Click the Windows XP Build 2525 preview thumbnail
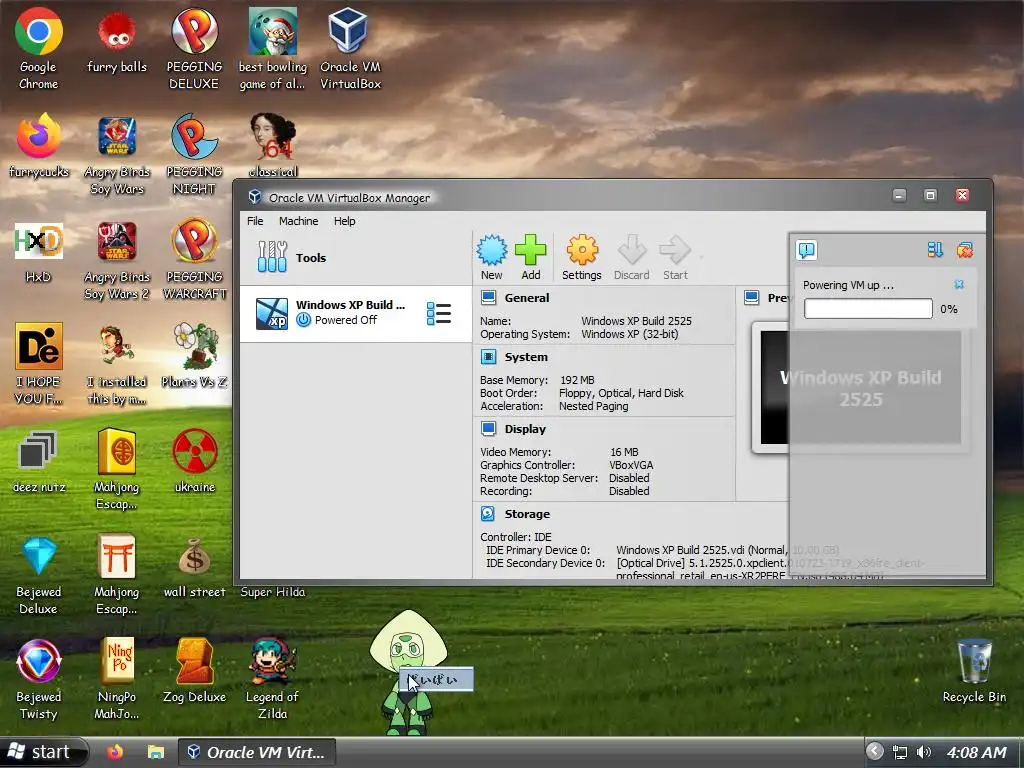 click(x=860, y=388)
